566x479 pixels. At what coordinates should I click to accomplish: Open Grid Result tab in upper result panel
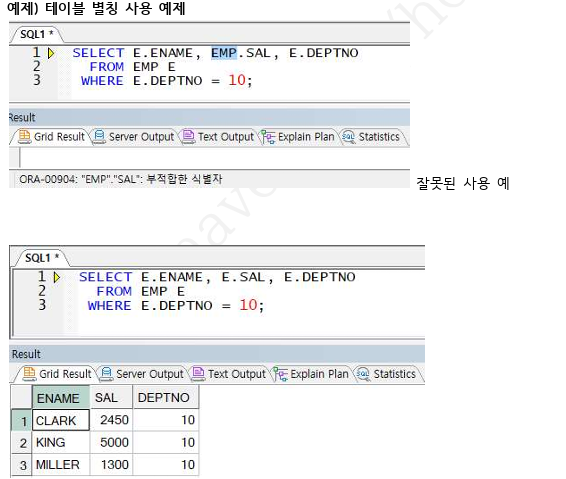tap(51, 137)
